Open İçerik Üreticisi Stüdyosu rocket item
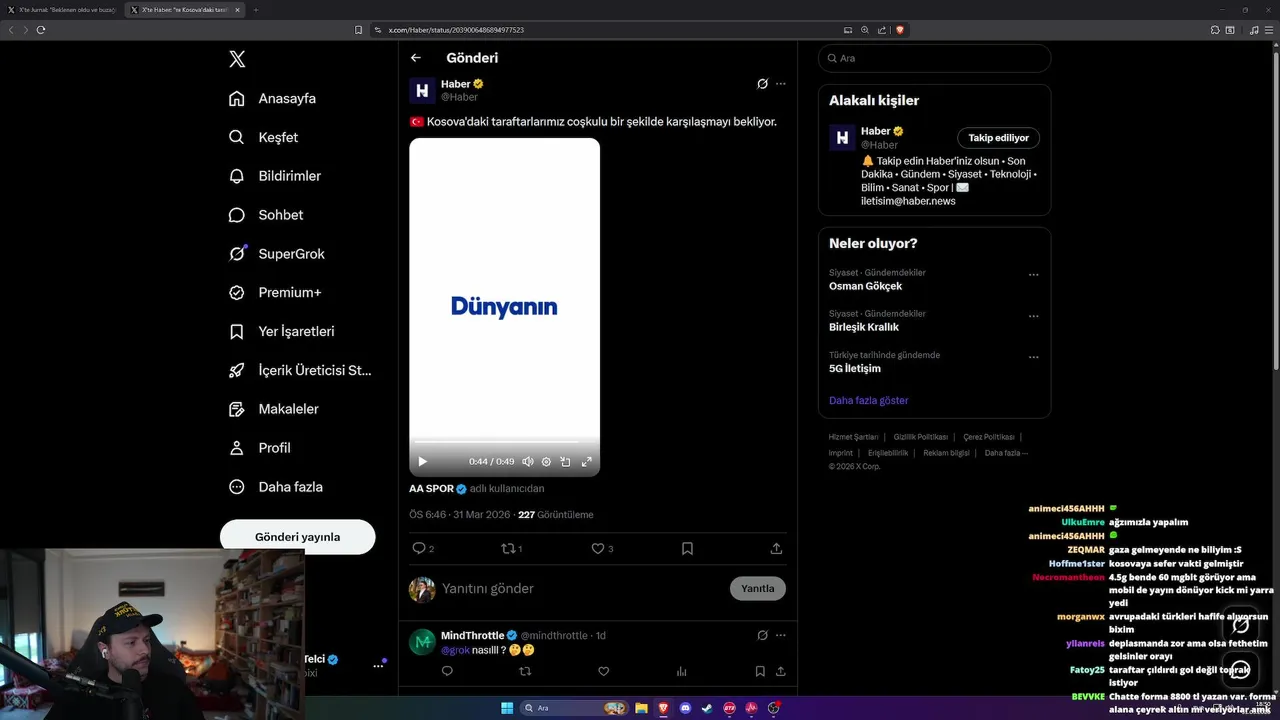This screenshot has height=720, width=1280. pos(300,370)
